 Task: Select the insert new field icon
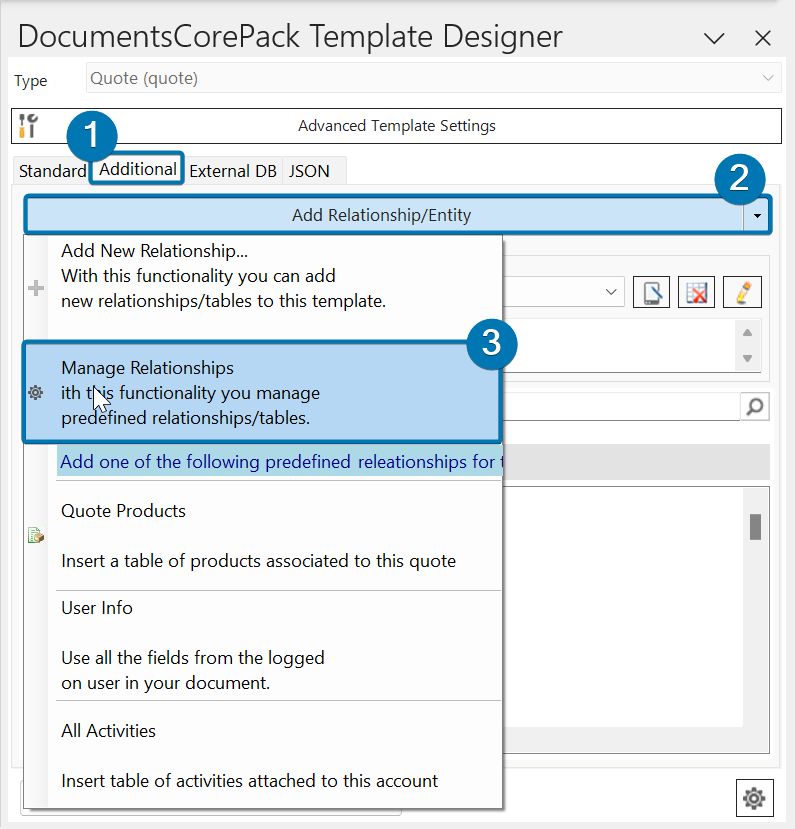[x=651, y=291]
